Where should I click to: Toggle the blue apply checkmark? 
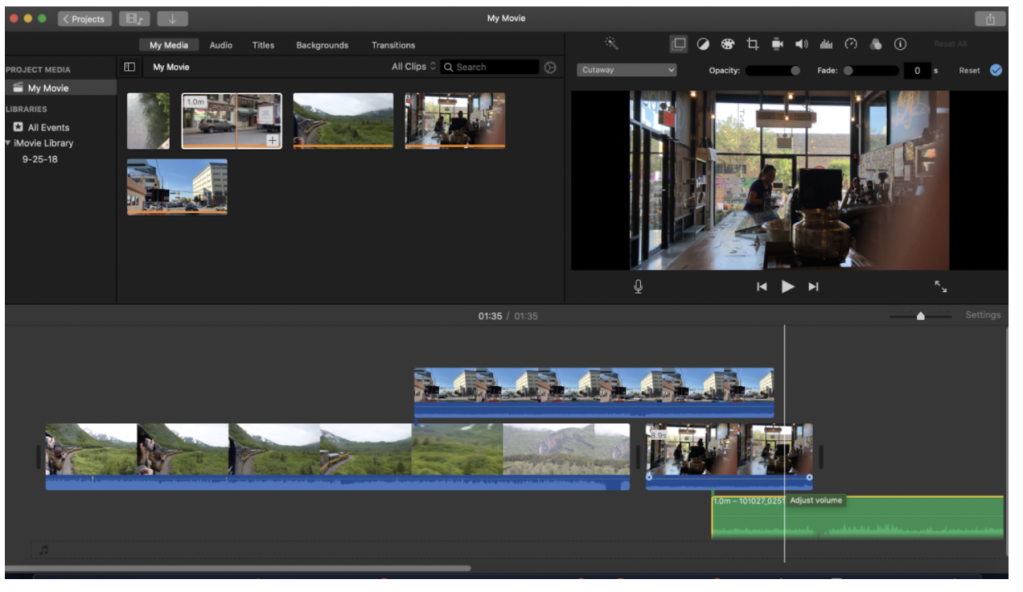point(995,70)
